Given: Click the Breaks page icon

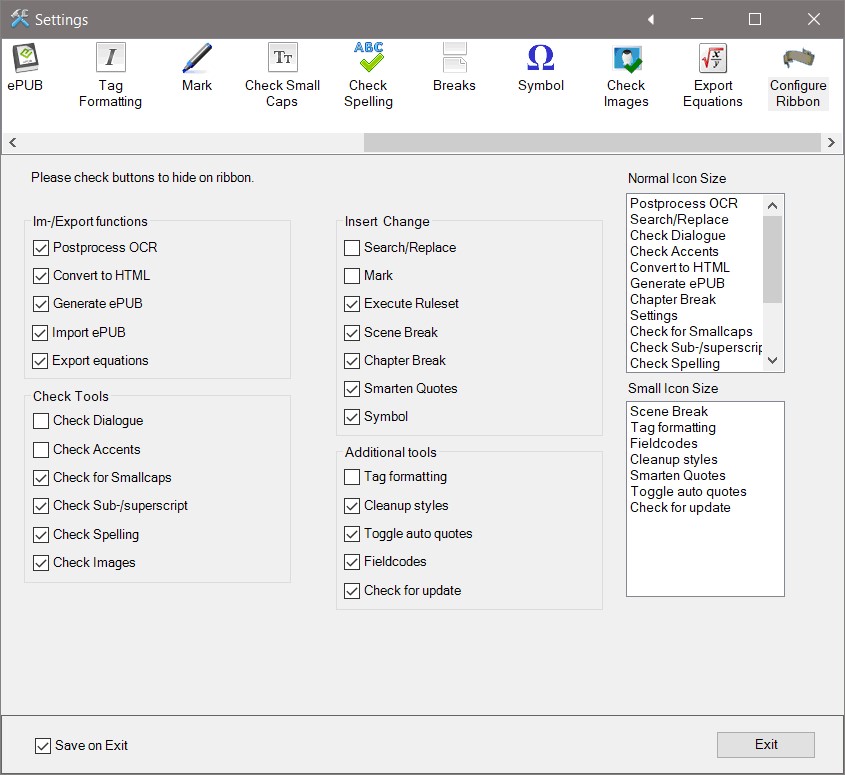Looking at the screenshot, I should coord(454,57).
